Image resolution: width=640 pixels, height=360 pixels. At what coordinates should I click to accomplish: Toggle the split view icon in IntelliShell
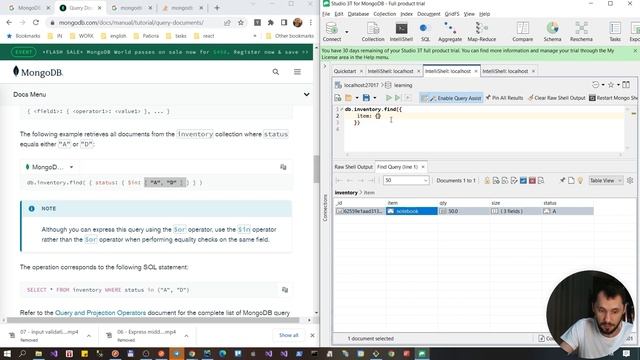pyautogui.click(x=626, y=85)
